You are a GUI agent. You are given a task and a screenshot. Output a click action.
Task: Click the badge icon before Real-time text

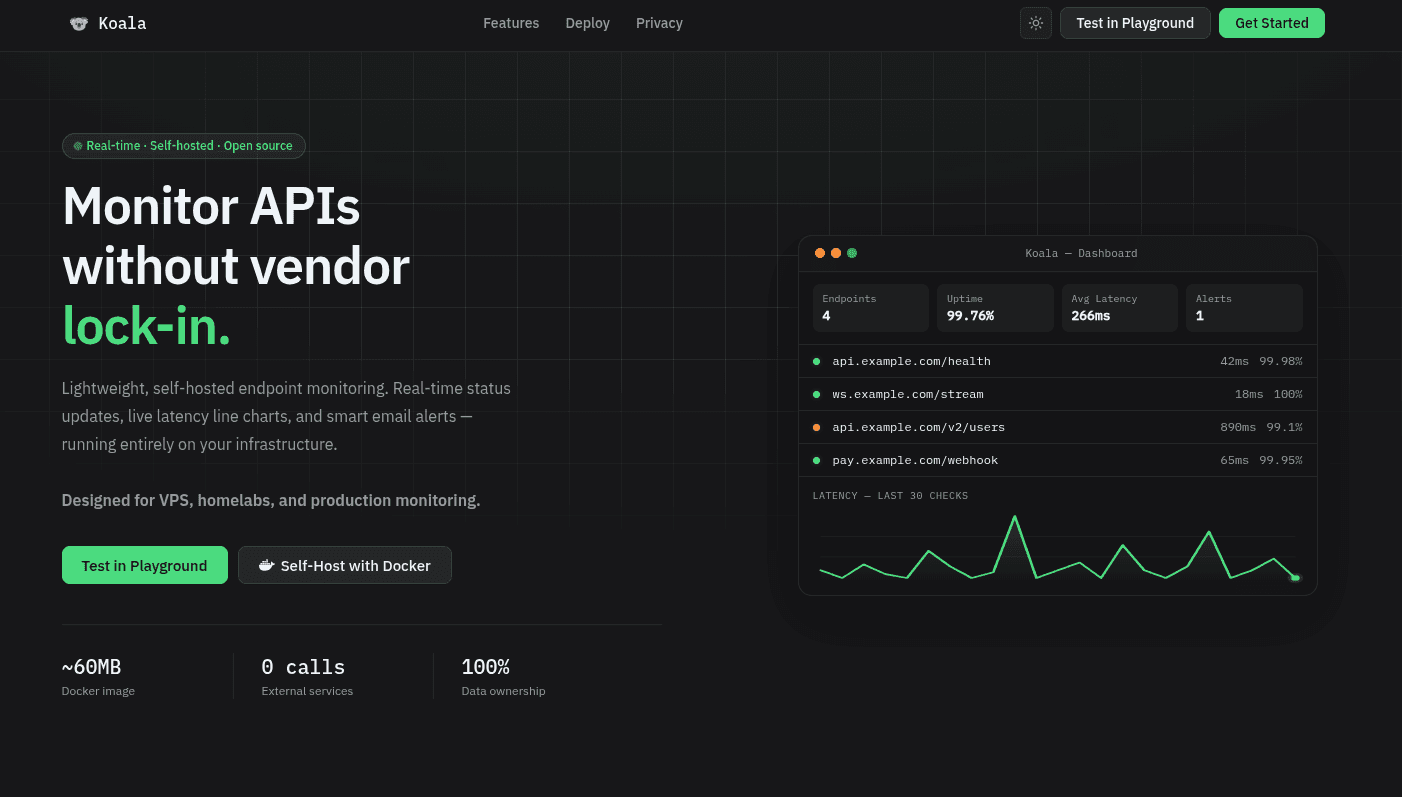click(78, 146)
